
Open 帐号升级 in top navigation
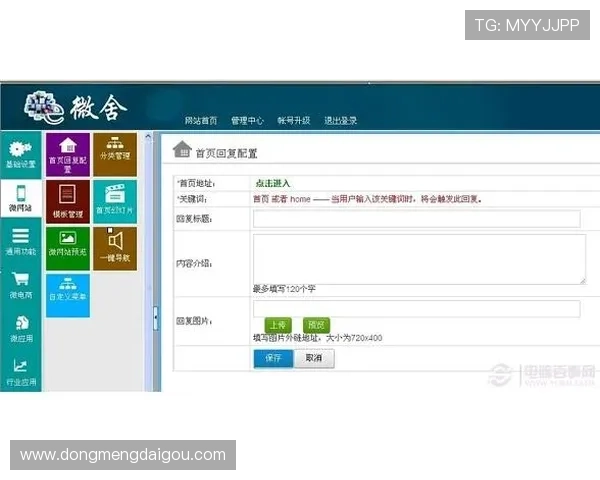[293, 121]
